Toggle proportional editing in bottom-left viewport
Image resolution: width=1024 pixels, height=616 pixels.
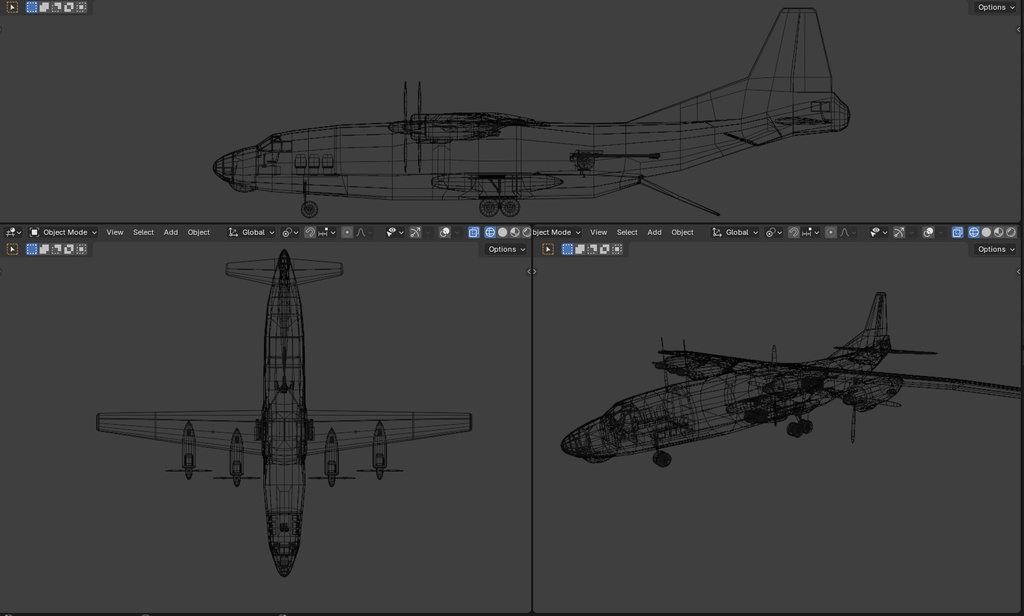click(347, 232)
